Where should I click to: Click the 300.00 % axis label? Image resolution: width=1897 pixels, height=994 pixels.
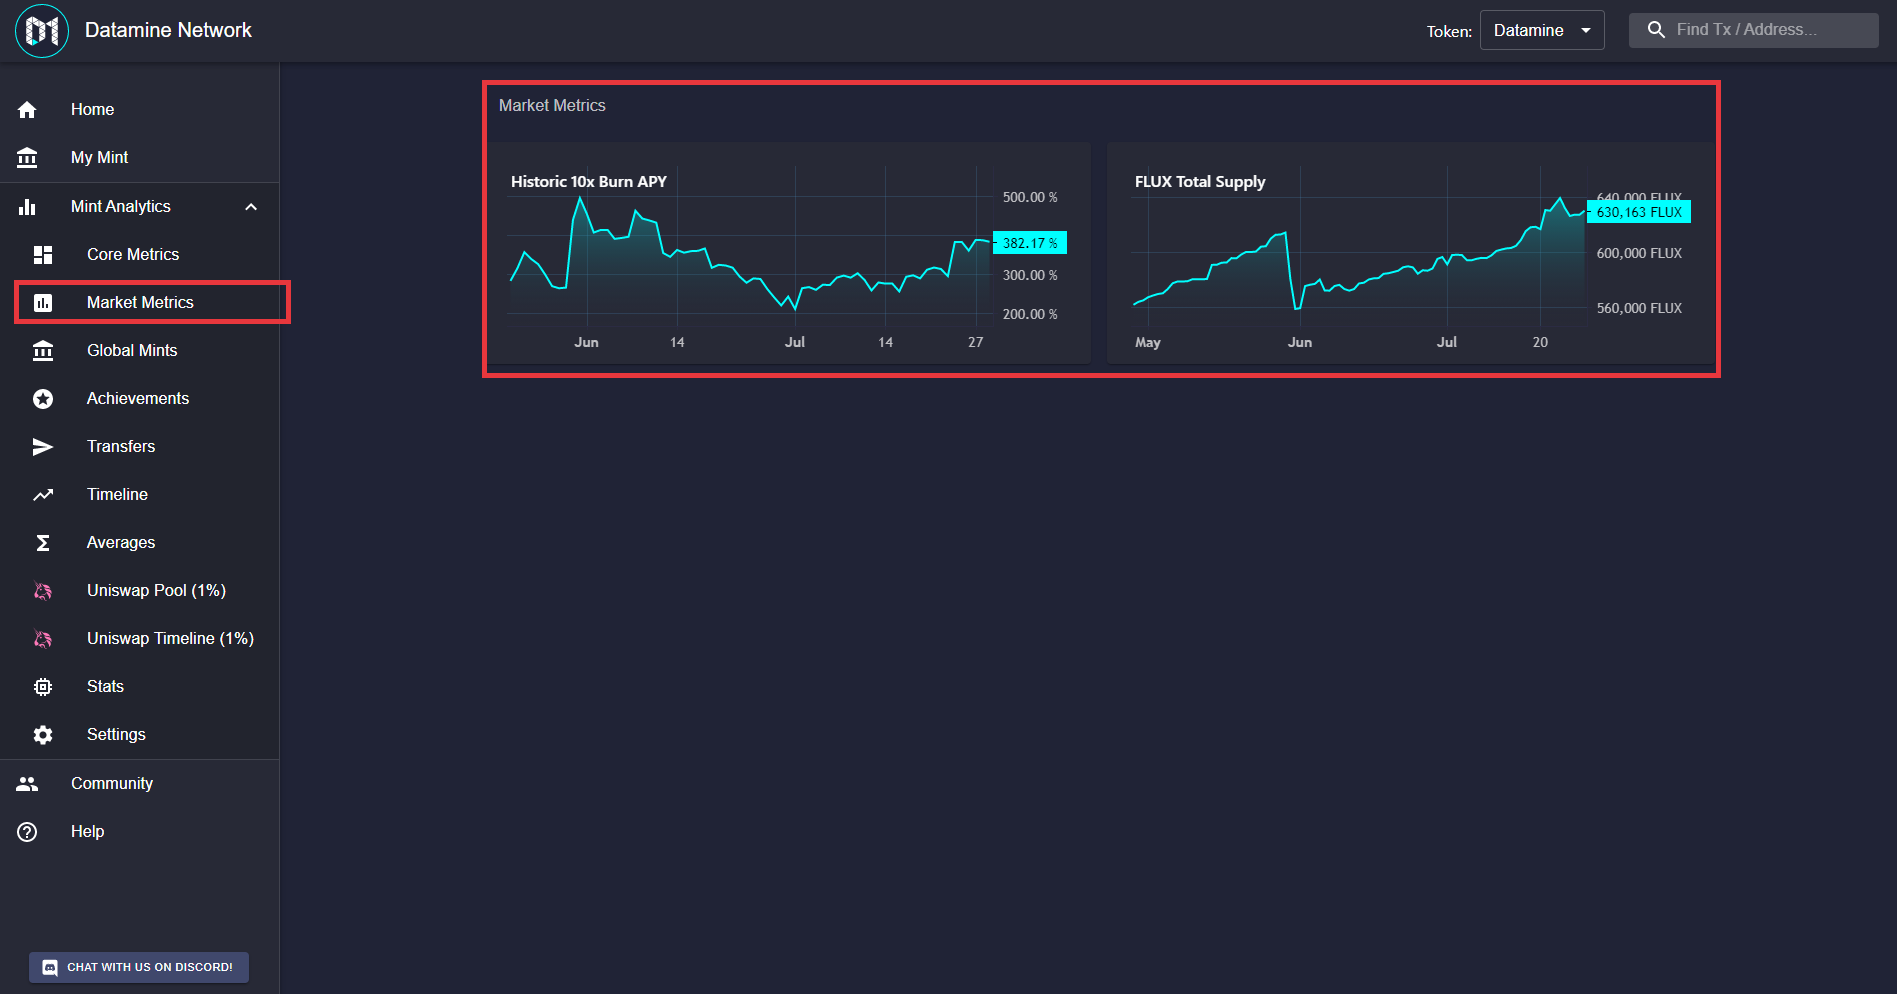(x=1030, y=276)
